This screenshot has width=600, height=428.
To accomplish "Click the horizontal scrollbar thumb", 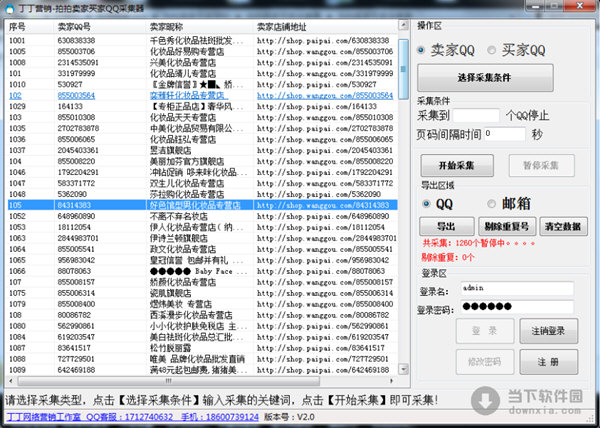I will click(168, 381).
